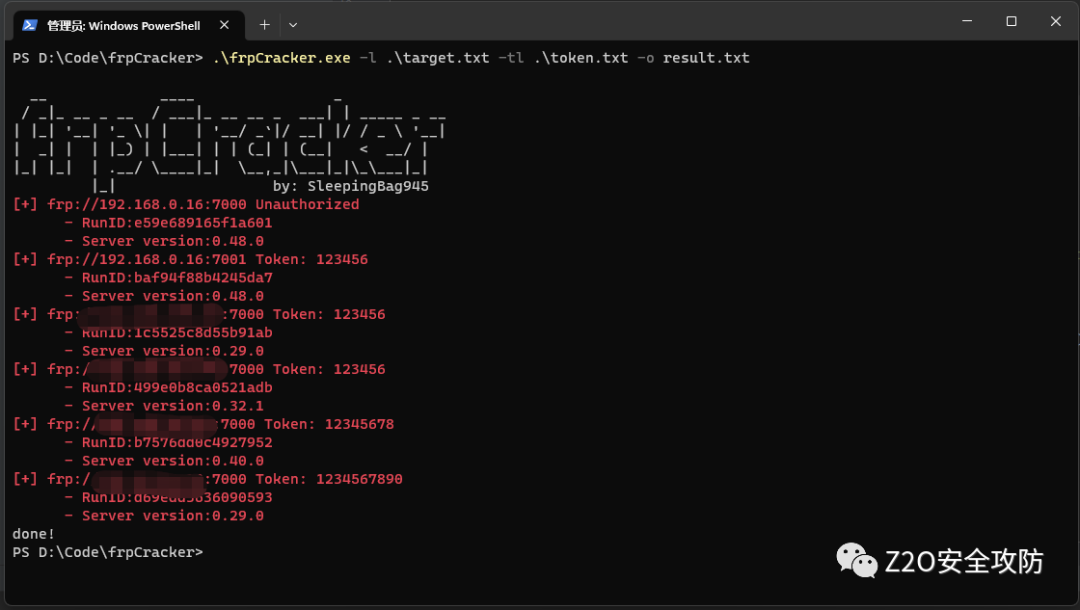This screenshot has height=610, width=1080.
Task: Click frp://192.168.0.16:7001 Token: 123456 line
Action: click(190, 260)
